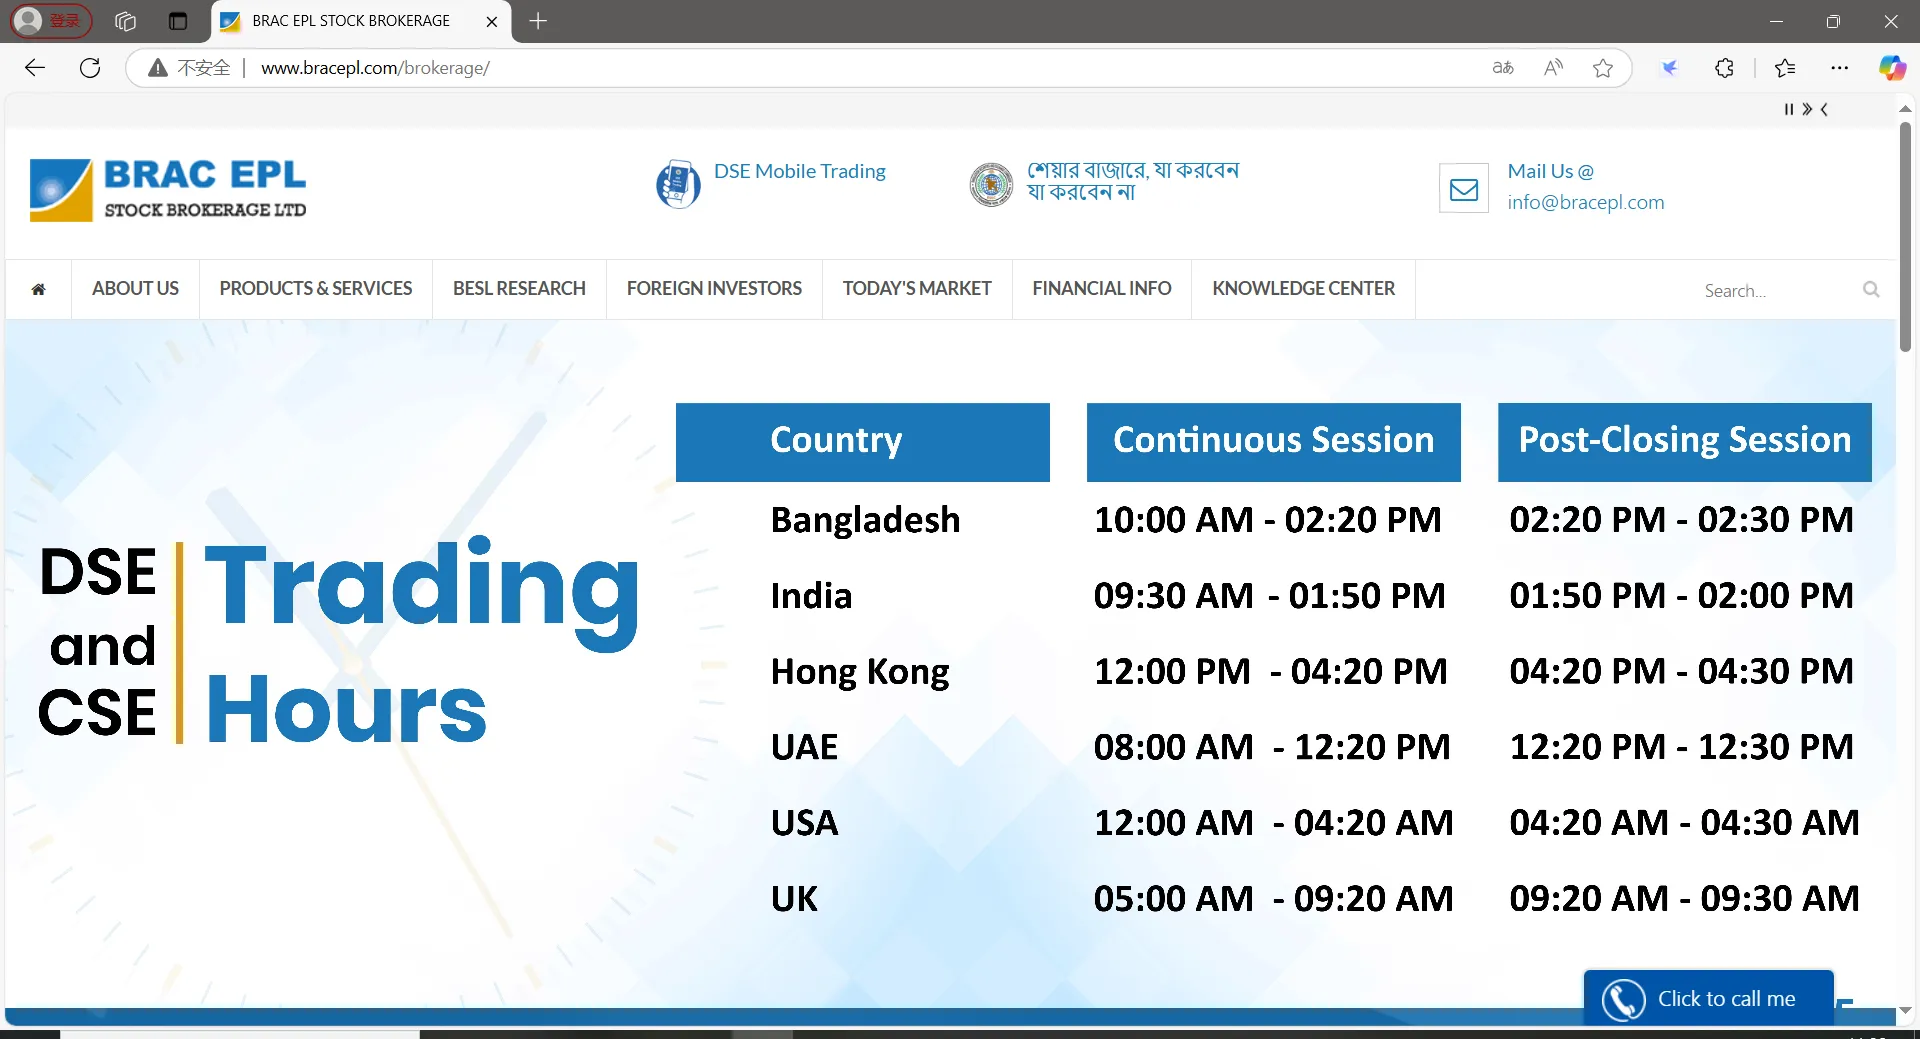Go to home via house icon
The width and height of the screenshot is (1920, 1039).
pos(38,289)
